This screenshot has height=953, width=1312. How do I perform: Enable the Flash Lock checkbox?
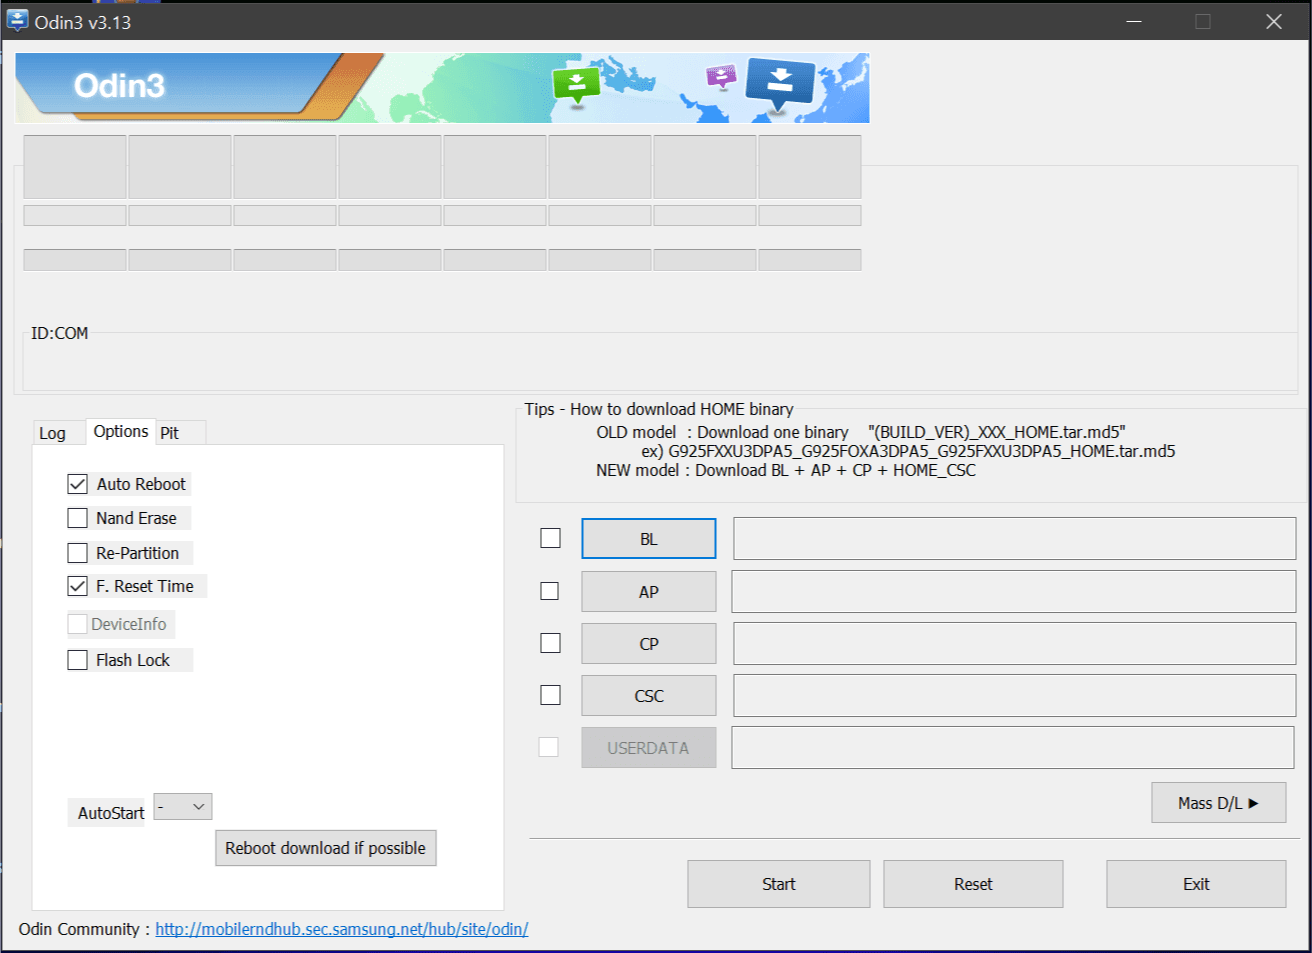(x=77, y=660)
